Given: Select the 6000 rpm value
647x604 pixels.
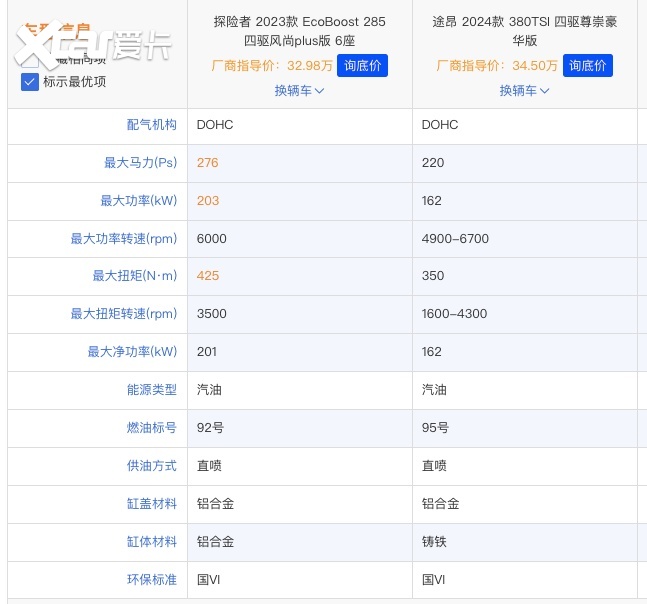Looking at the screenshot, I should click(x=212, y=238).
